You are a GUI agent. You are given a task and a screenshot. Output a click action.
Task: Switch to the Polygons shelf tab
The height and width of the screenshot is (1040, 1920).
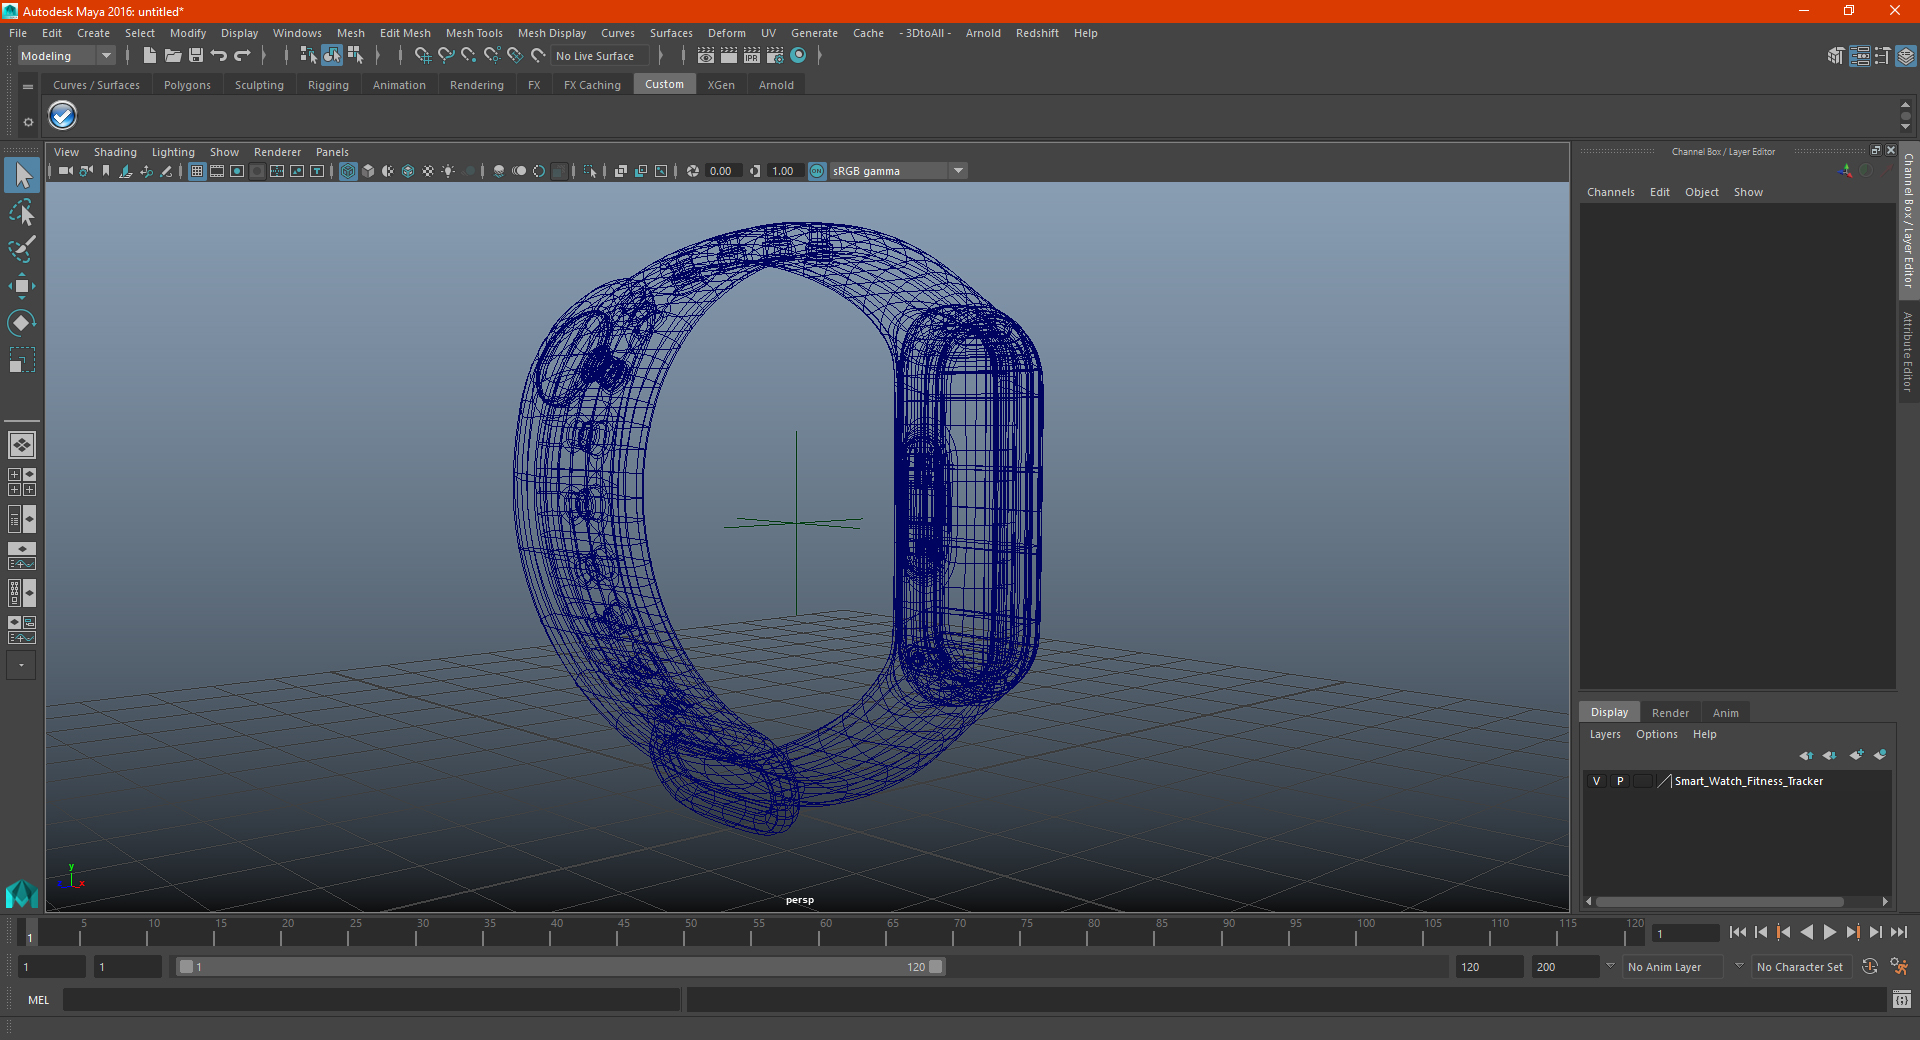click(x=187, y=85)
